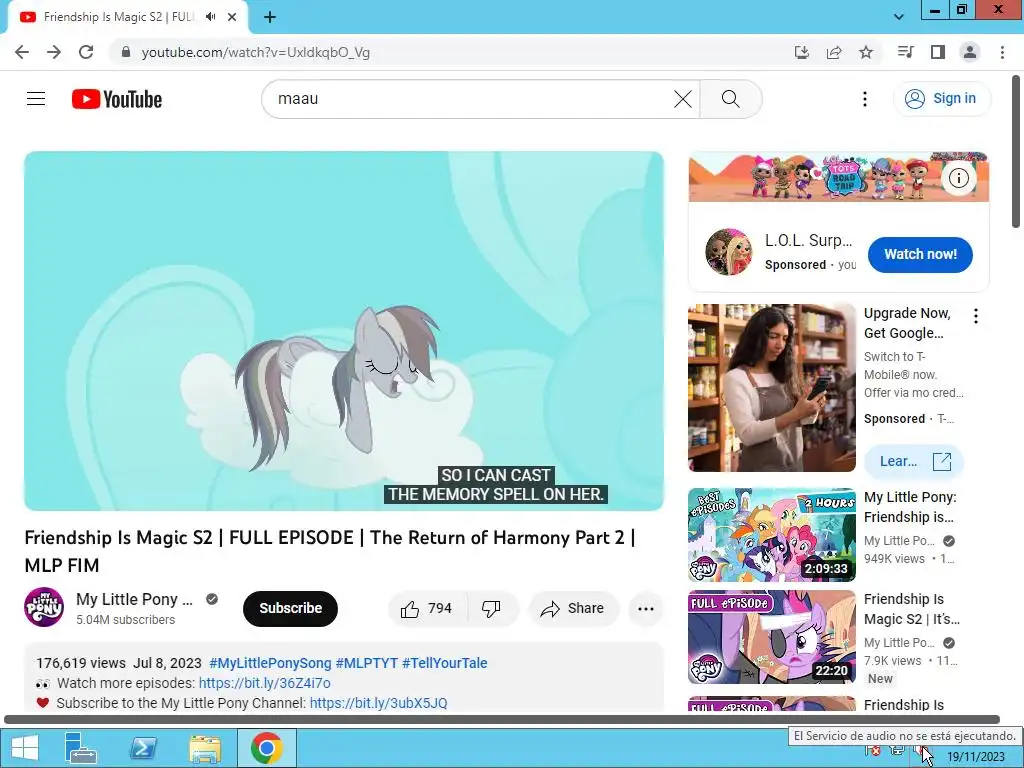1024x768 pixels.
Task: Bookmark this tab with the star
Action: point(866,52)
